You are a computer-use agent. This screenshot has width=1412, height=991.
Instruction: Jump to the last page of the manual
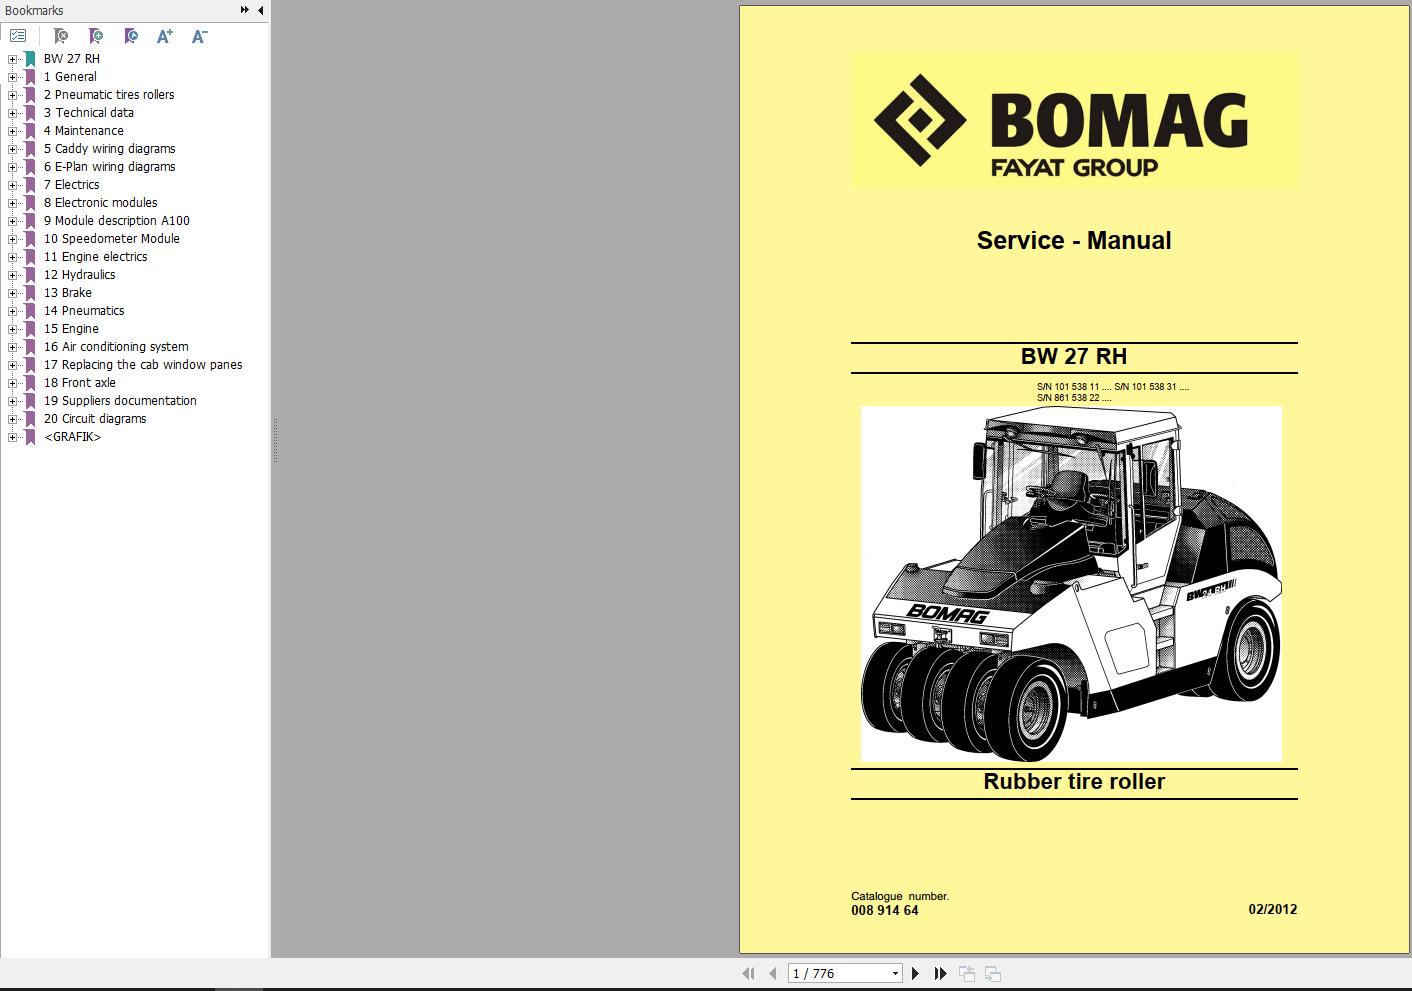click(x=940, y=973)
